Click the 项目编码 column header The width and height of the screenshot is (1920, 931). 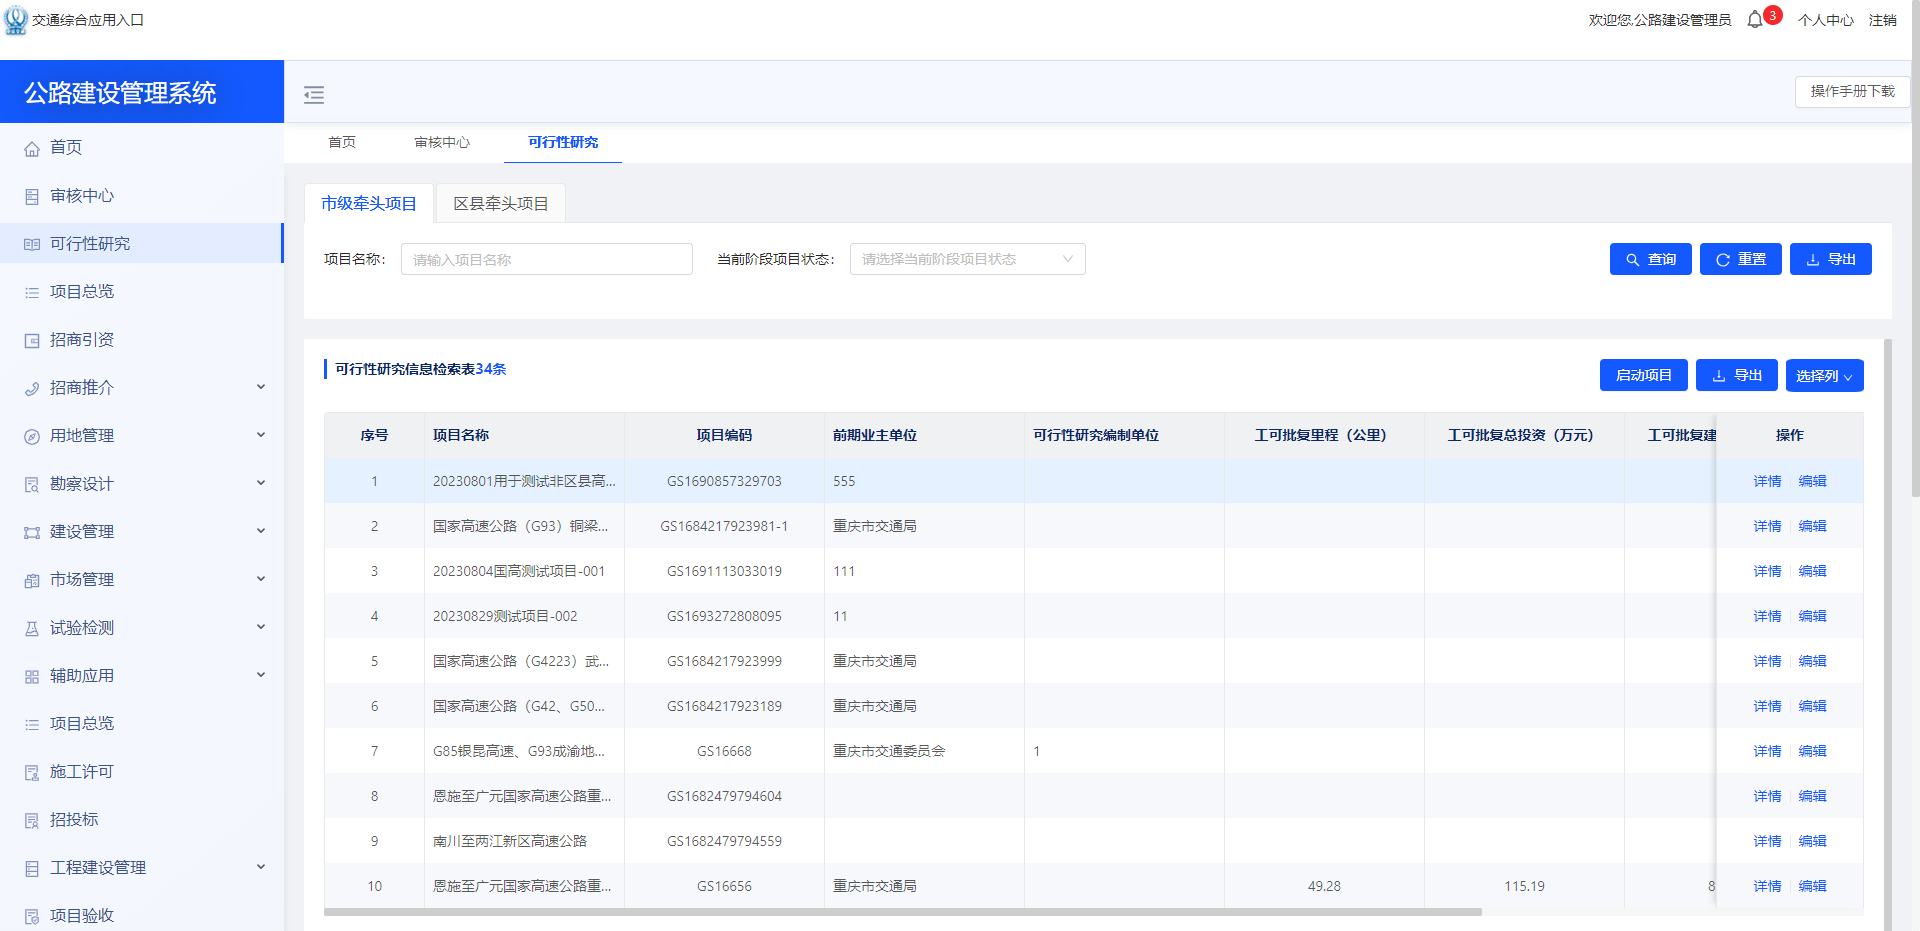724,435
